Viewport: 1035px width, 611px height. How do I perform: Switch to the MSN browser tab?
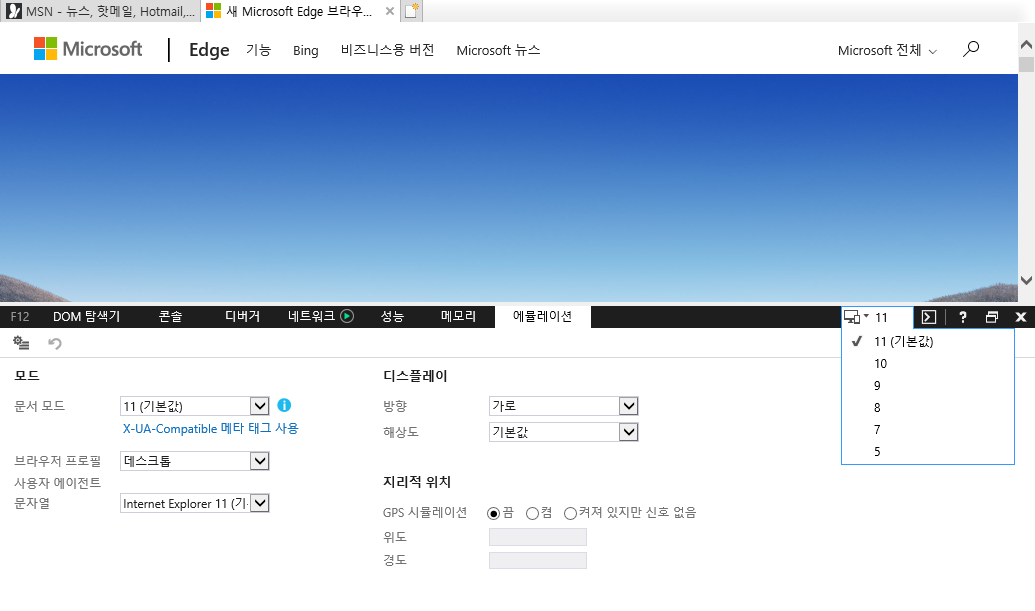(100, 11)
